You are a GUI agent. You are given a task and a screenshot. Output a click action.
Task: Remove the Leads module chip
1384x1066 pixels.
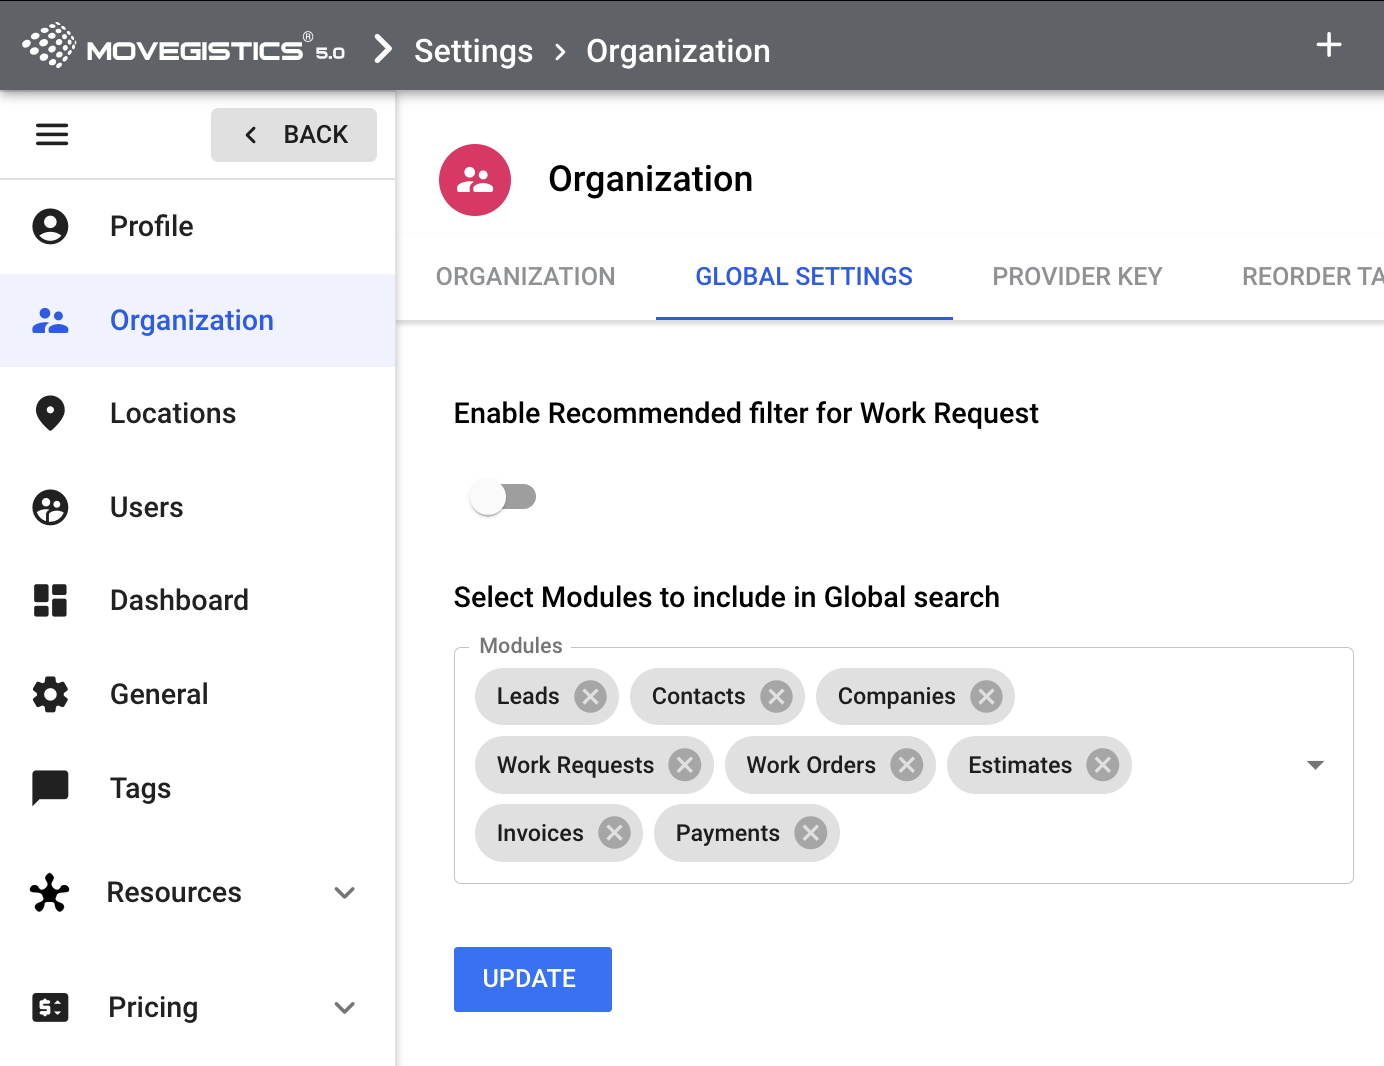click(x=590, y=696)
